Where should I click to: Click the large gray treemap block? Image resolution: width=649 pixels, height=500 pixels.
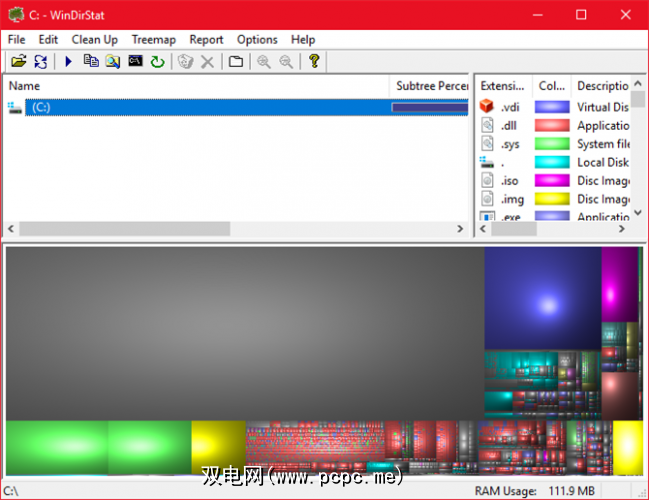[x=245, y=334]
